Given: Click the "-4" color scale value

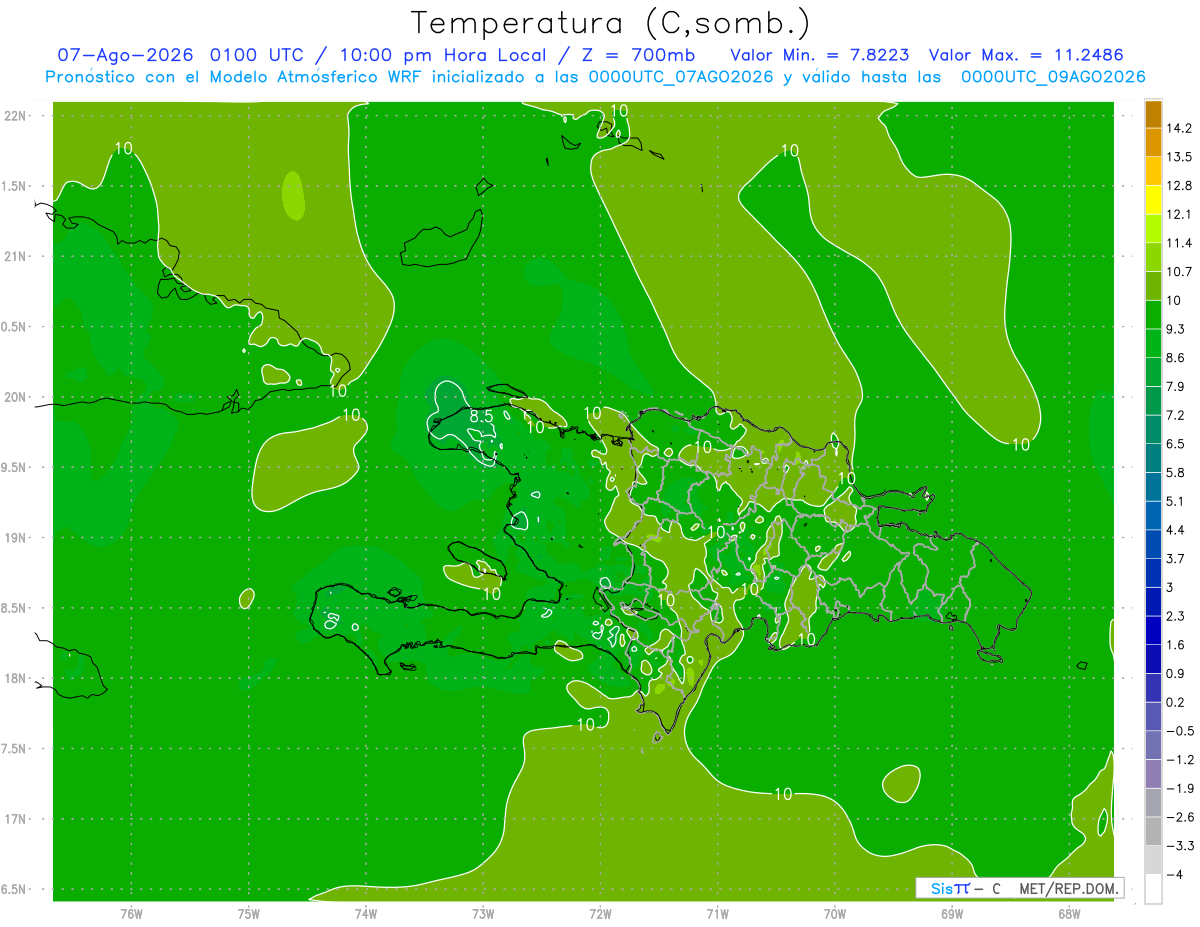Looking at the screenshot, I should point(1174,875).
